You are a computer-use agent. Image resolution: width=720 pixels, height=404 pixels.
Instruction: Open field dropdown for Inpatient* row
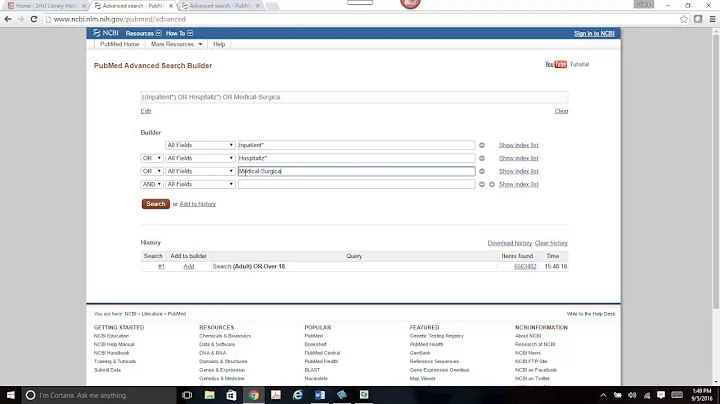click(200, 145)
